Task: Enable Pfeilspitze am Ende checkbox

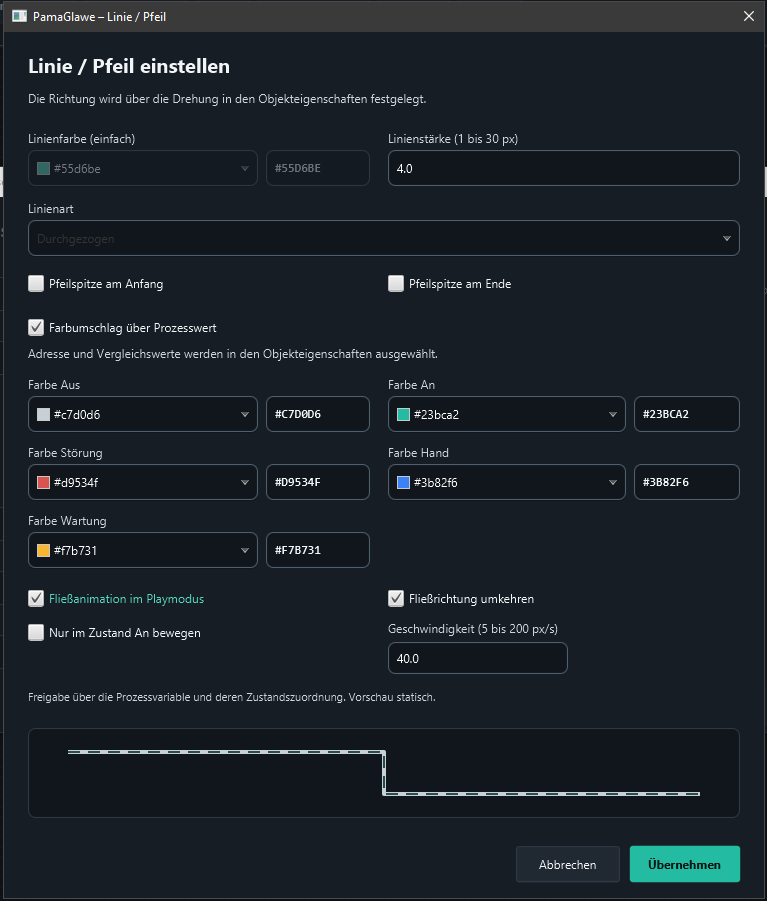Action: (x=396, y=283)
